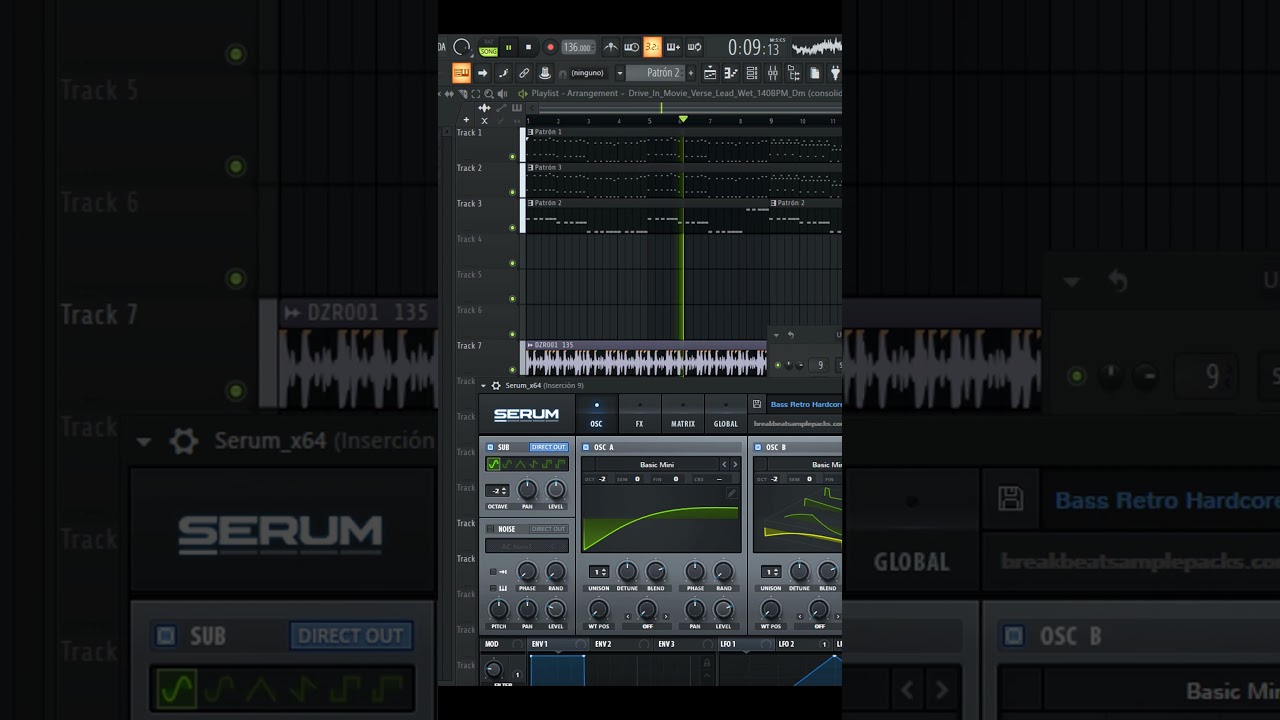Image resolution: width=1280 pixels, height=720 pixels.
Task: Click the right-arrow auto scrolling icon
Action: 482,73
